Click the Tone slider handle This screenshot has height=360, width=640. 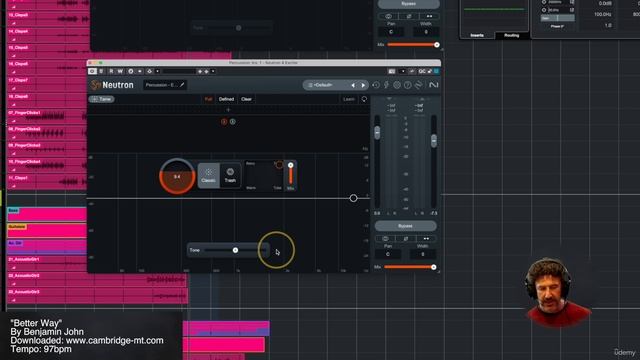coord(235,250)
